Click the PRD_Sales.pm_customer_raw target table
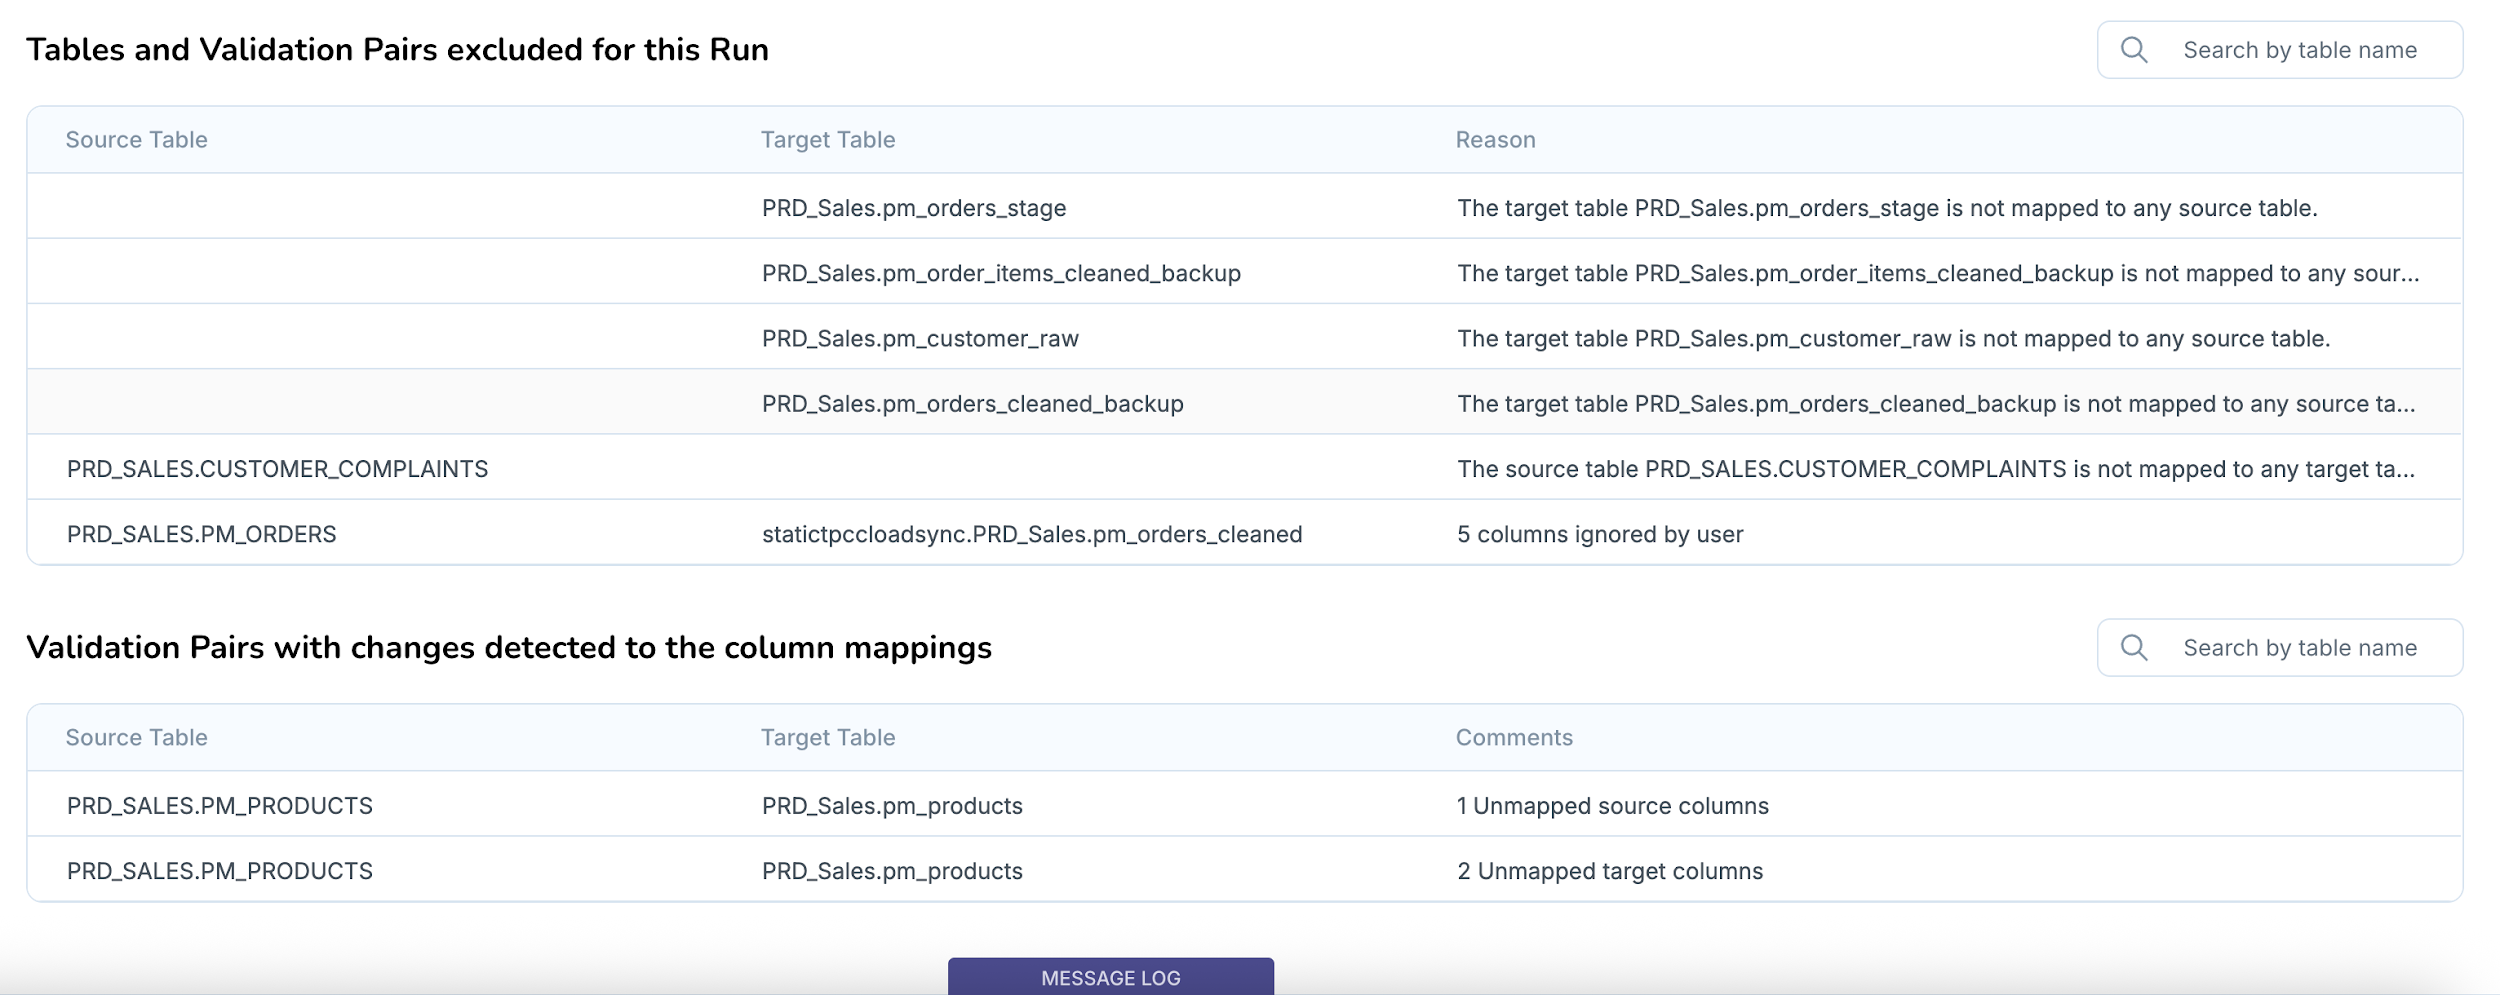 (919, 339)
